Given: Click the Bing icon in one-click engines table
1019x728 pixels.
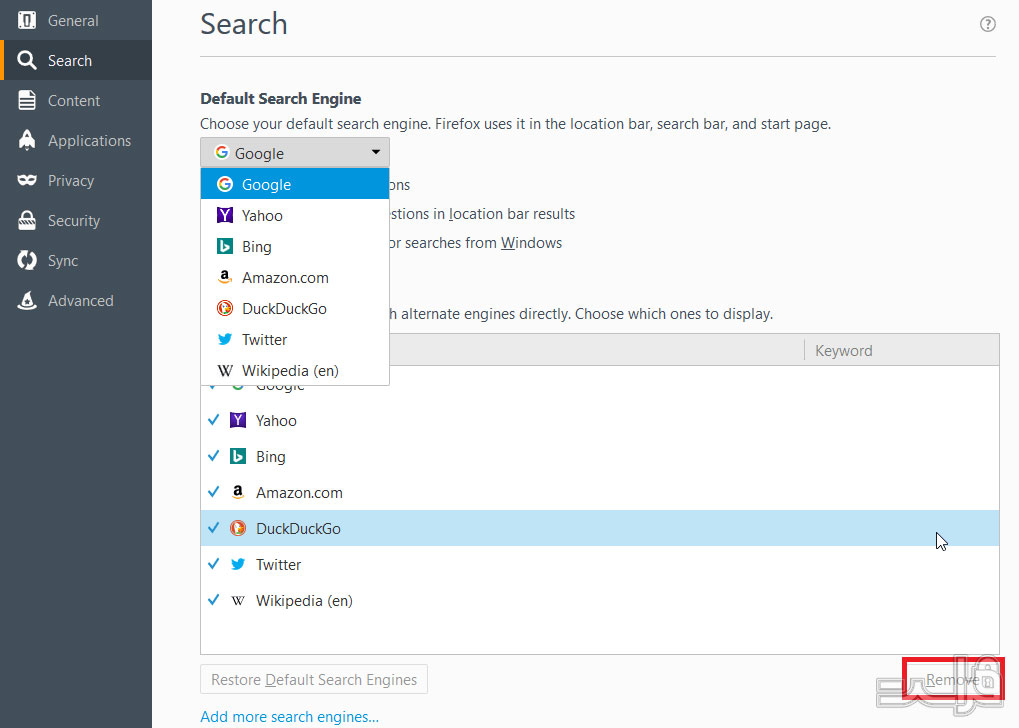Looking at the screenshot, I should tap(238, 456).
